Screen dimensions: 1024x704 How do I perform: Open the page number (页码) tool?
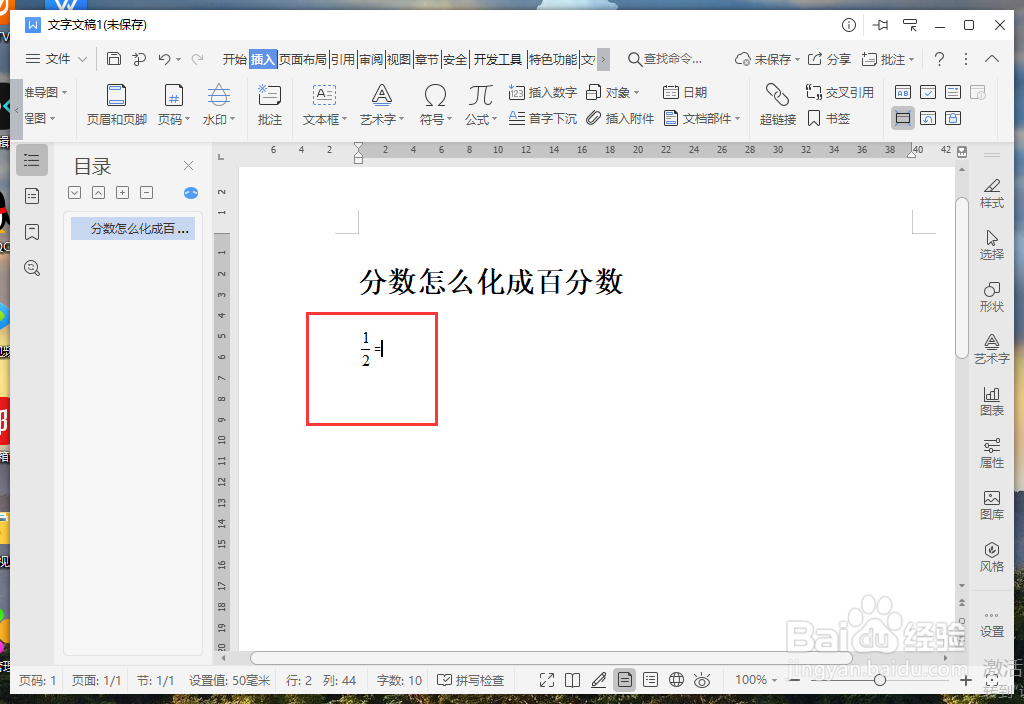pos(174,104)
